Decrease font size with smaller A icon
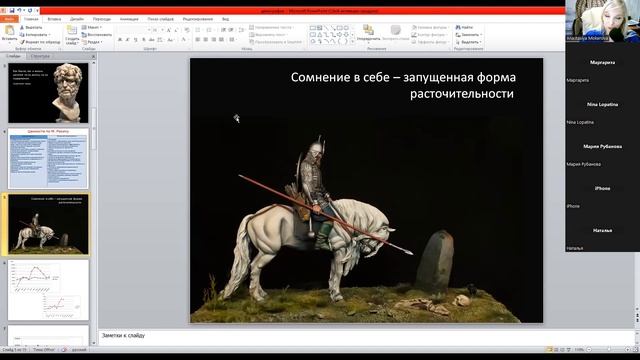This screenshot has width=640, height=360. [x=176, y=30]
